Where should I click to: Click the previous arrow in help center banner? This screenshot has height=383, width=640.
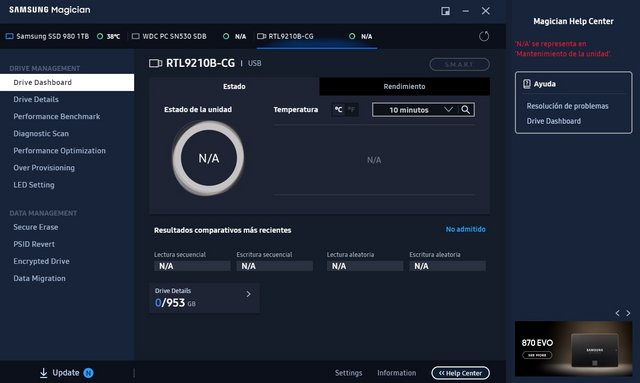pos(618,313)
